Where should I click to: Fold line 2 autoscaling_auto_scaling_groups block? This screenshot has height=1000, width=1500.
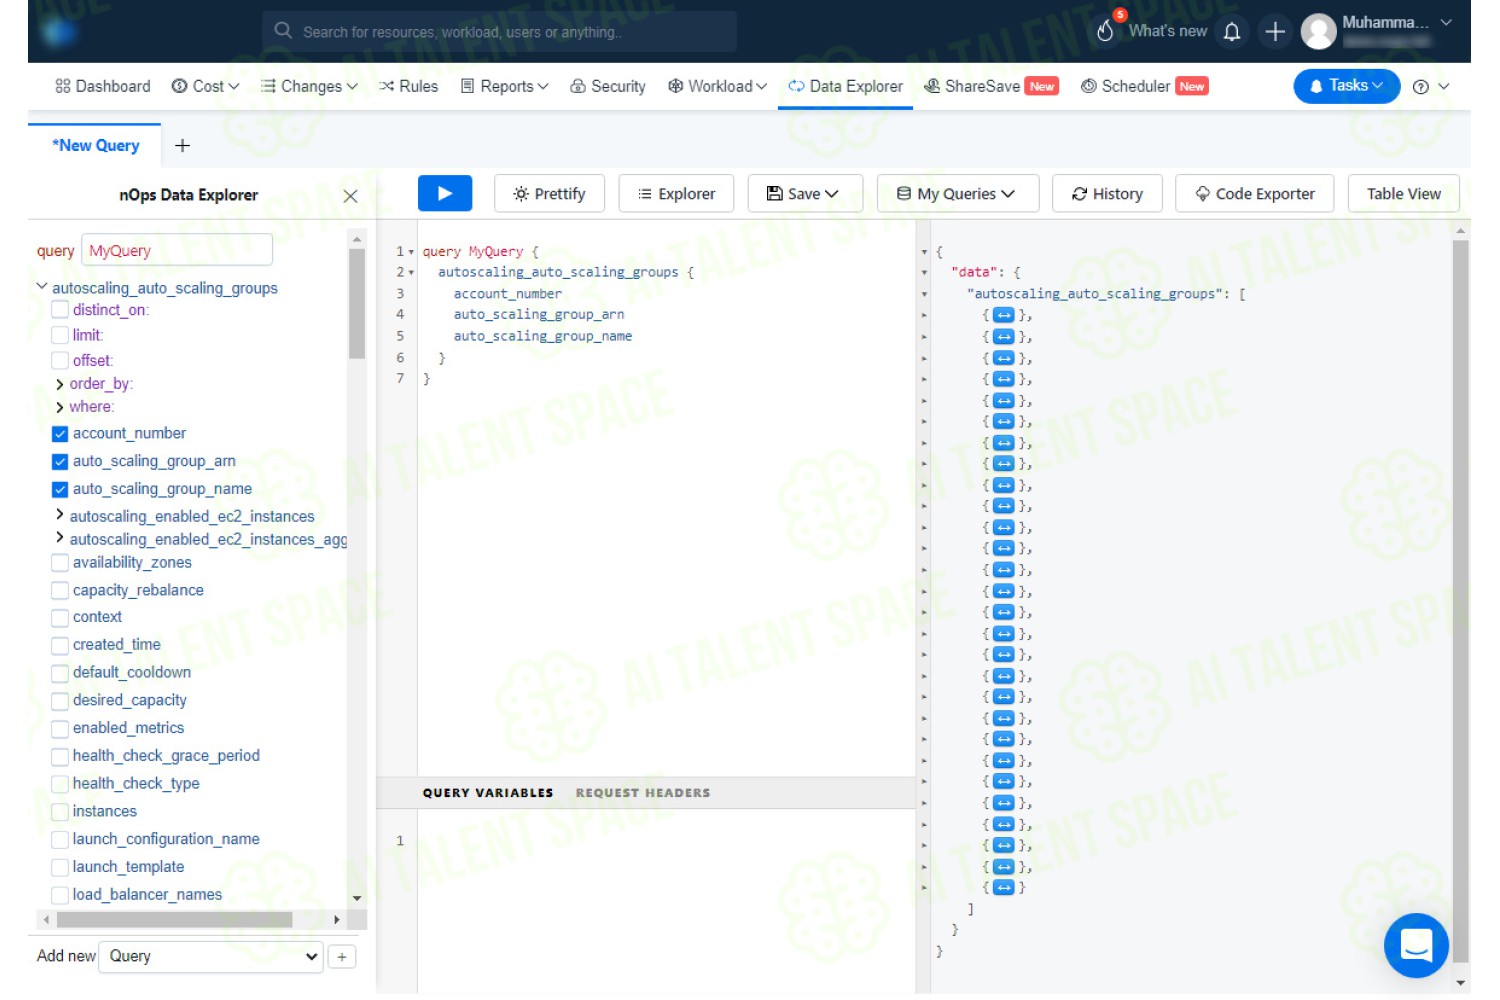click(411, 273)
